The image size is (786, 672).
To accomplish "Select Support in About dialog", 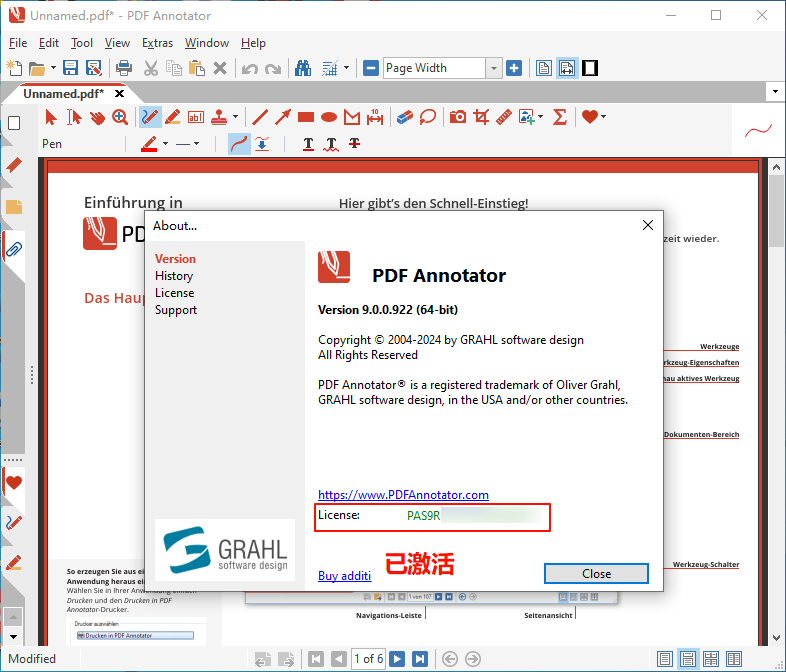I will coord(176,310).
